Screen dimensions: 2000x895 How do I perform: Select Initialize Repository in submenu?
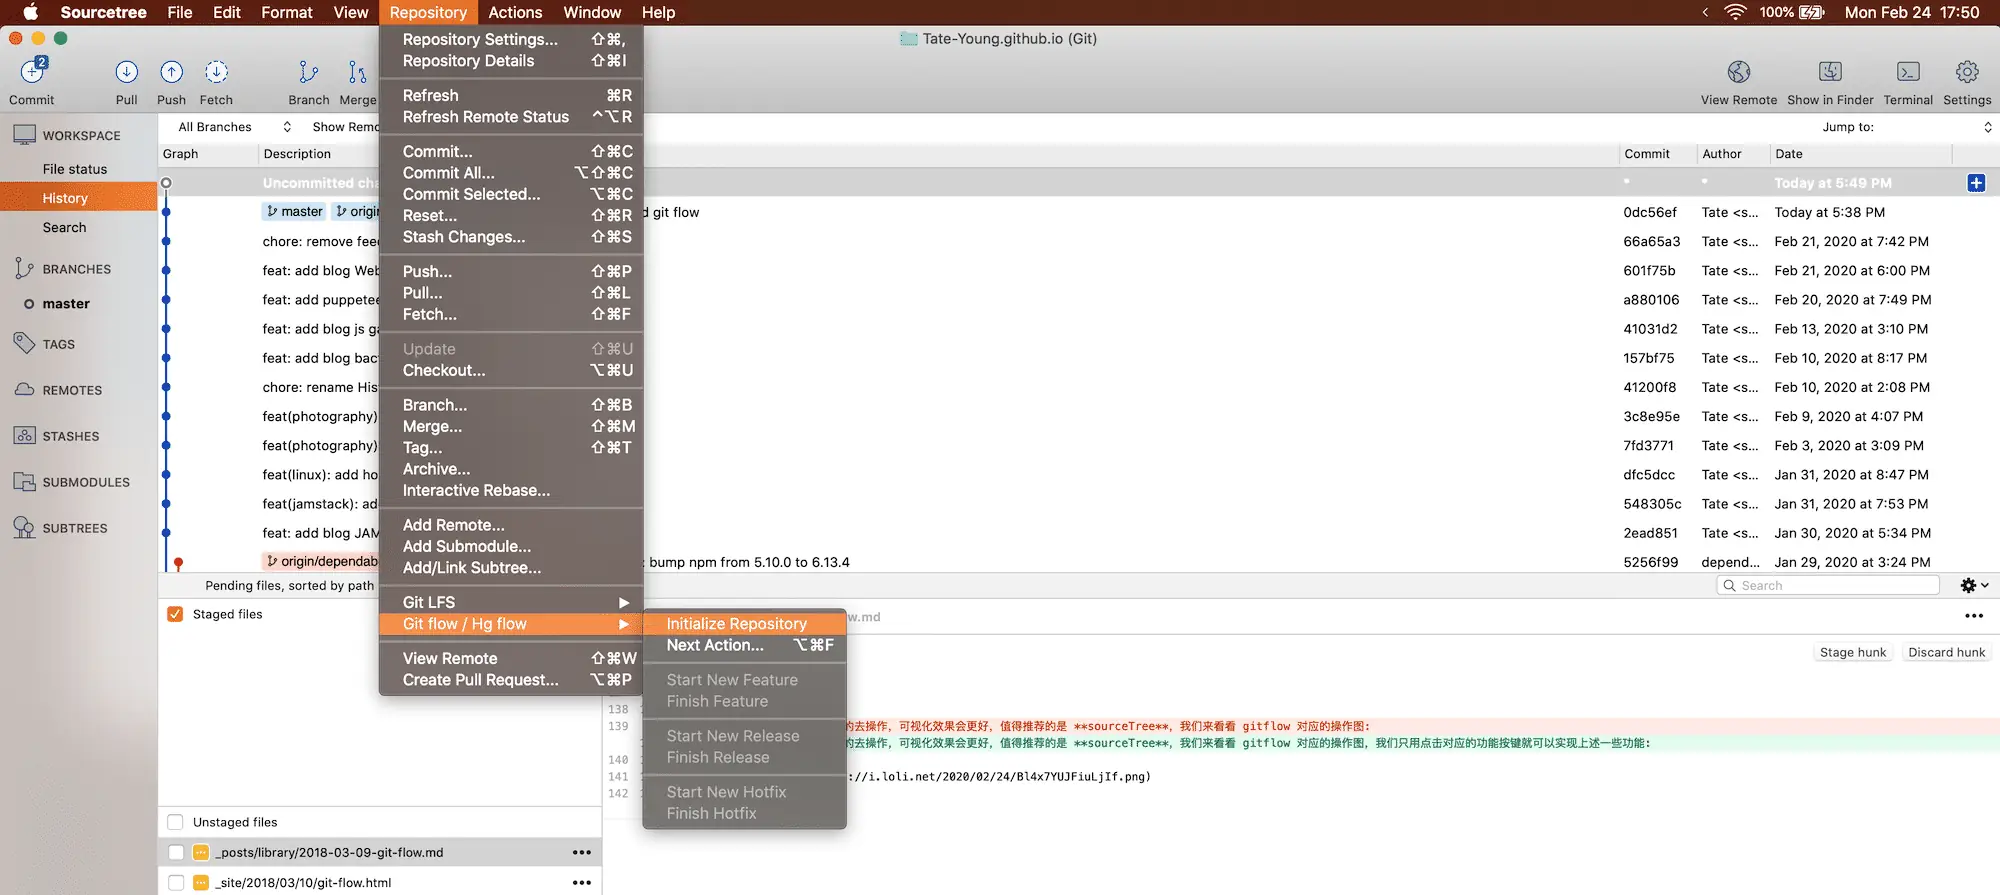coord(736,624)
